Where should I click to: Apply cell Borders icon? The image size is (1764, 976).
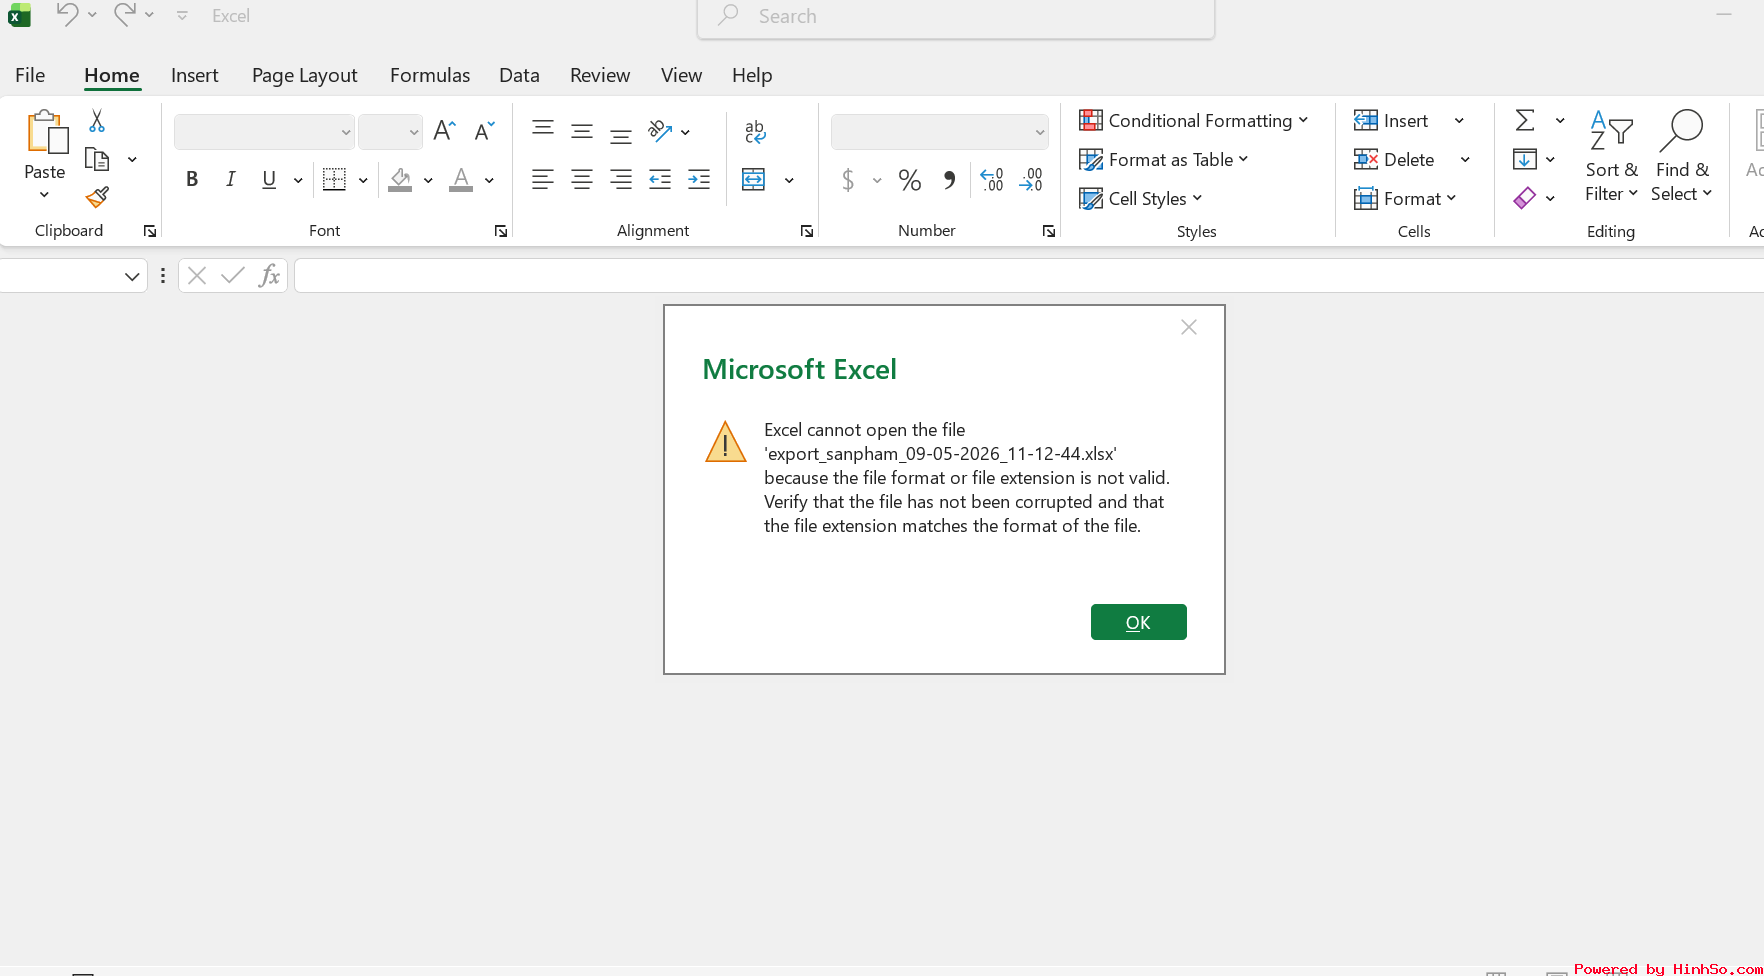pos(335,180)
